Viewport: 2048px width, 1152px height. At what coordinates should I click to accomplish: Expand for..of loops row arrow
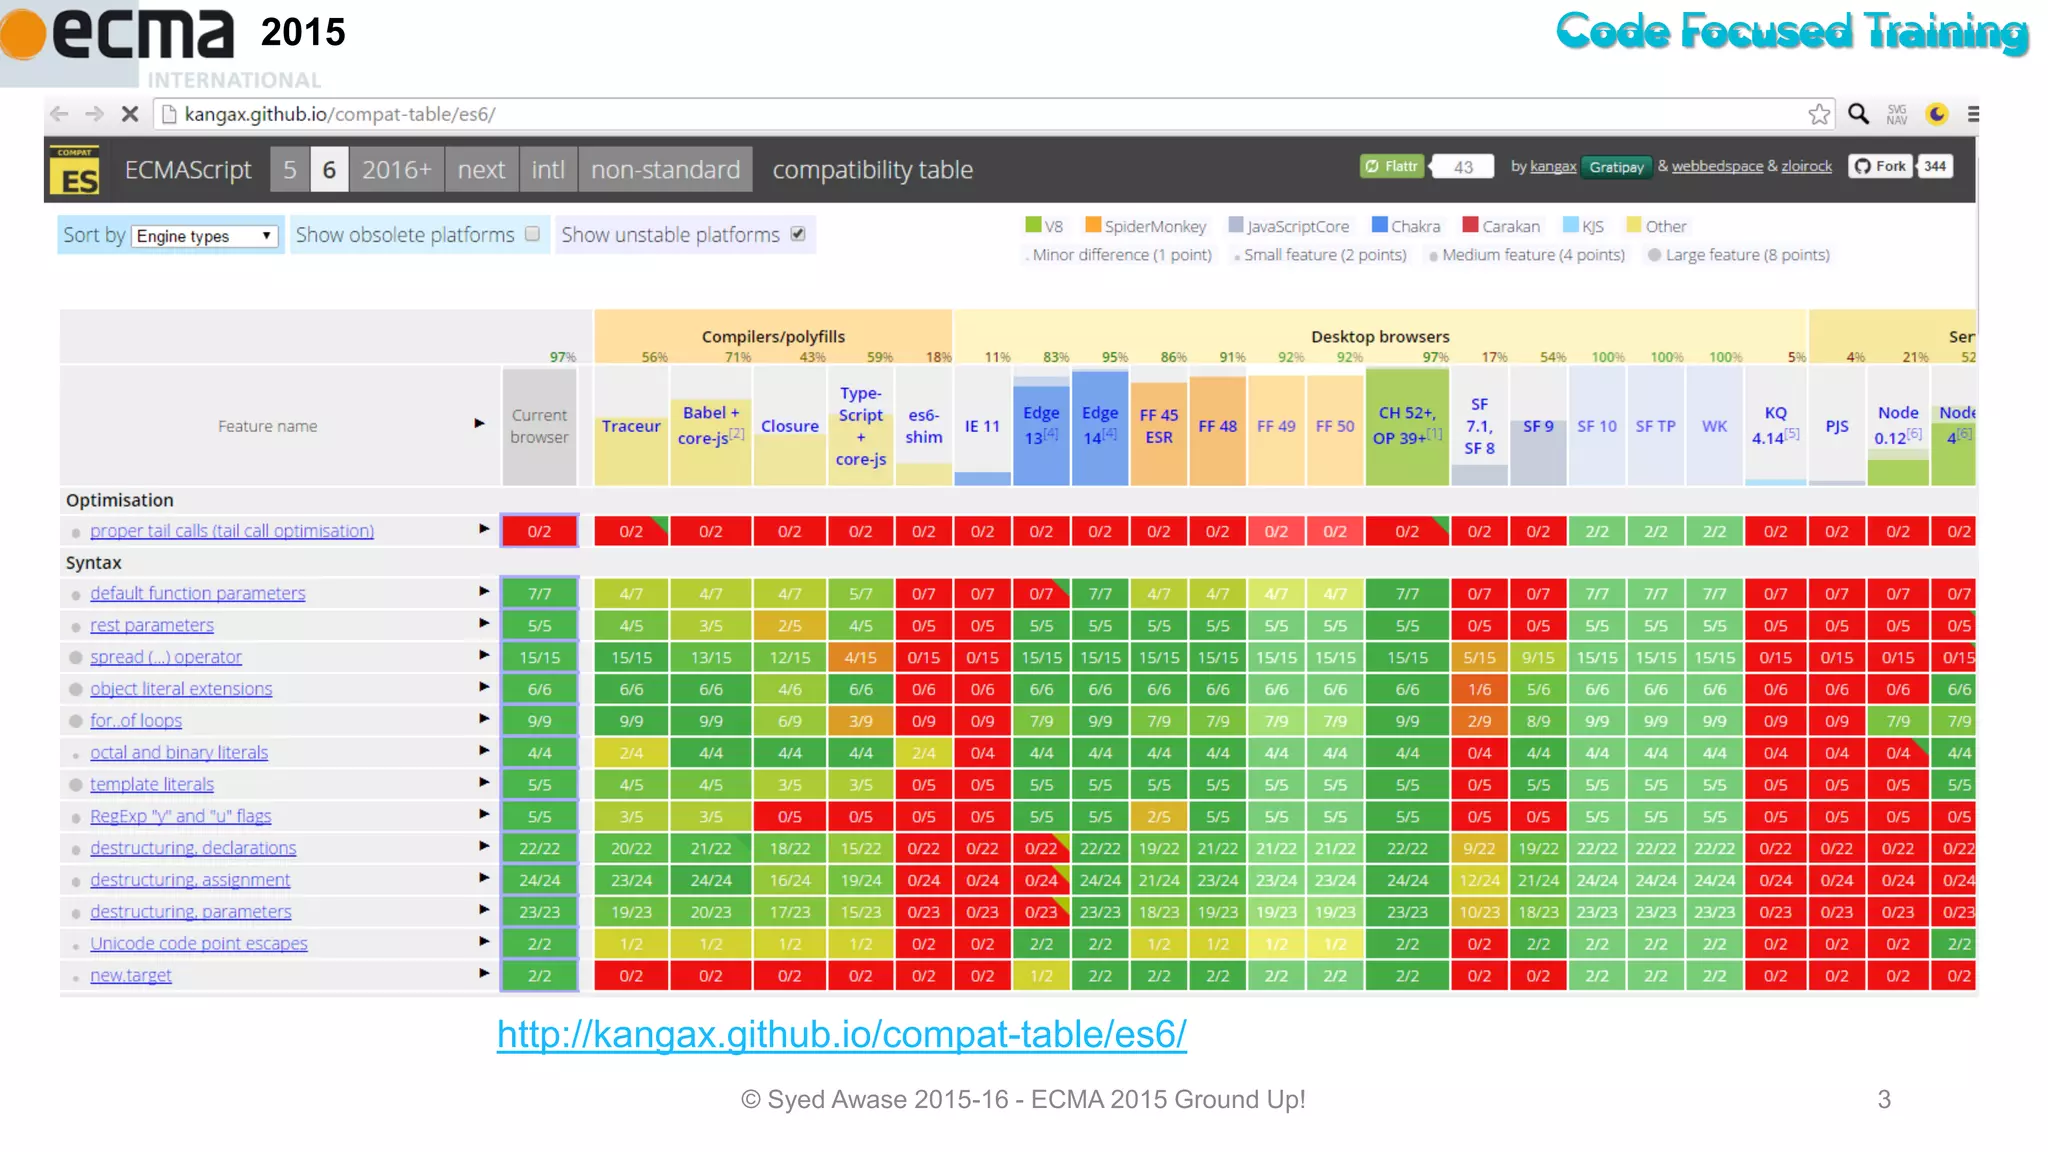(x=484, y=719)
